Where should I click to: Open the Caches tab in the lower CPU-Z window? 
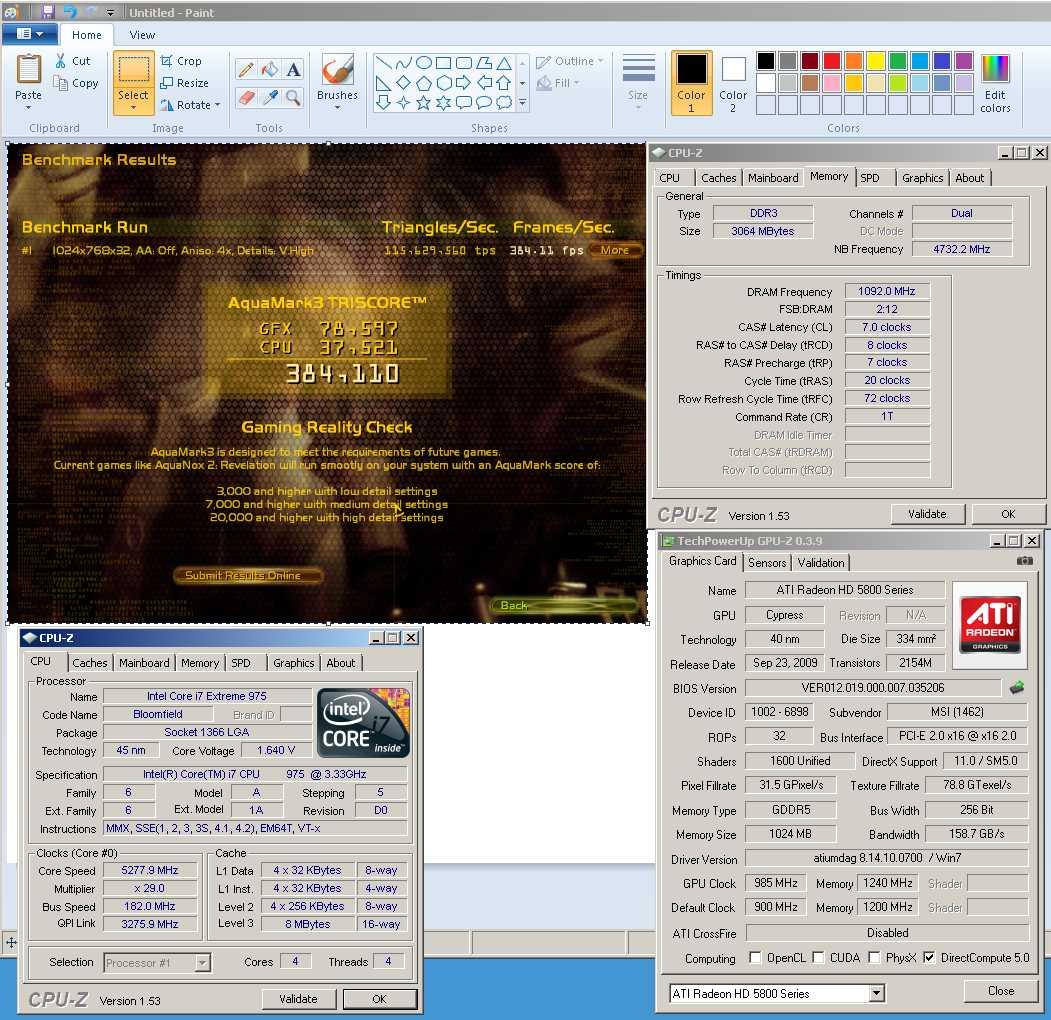90,663
